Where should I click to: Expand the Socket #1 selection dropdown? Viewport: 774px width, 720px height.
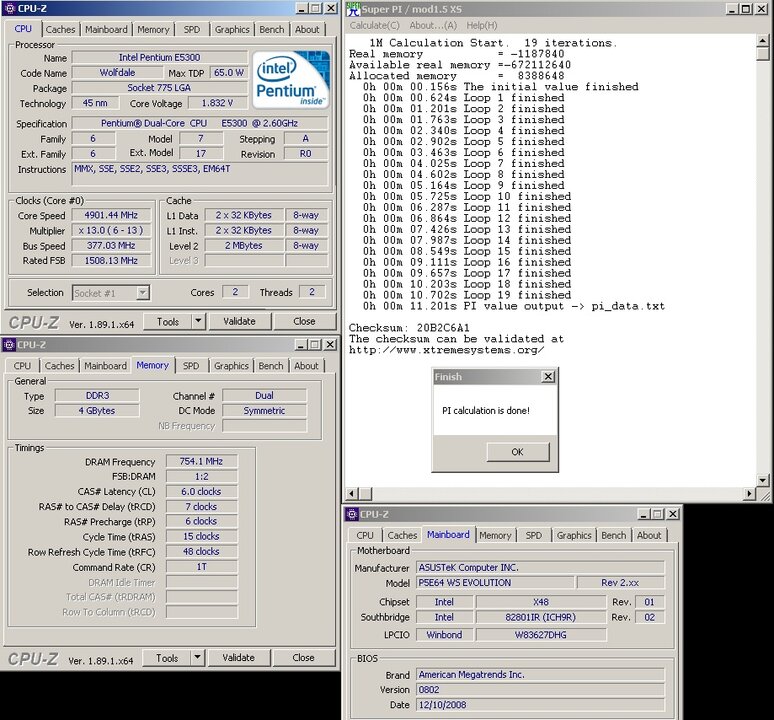pyautogui.click(x=143, y=293)
